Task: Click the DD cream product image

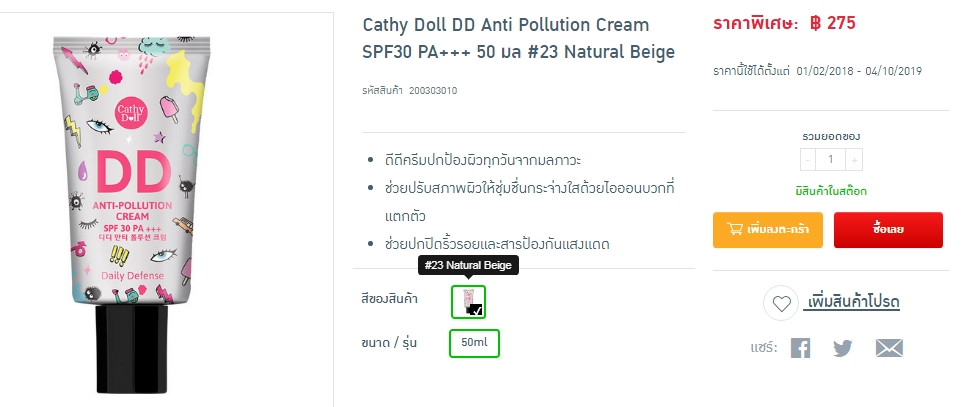Action: point(131,212)
